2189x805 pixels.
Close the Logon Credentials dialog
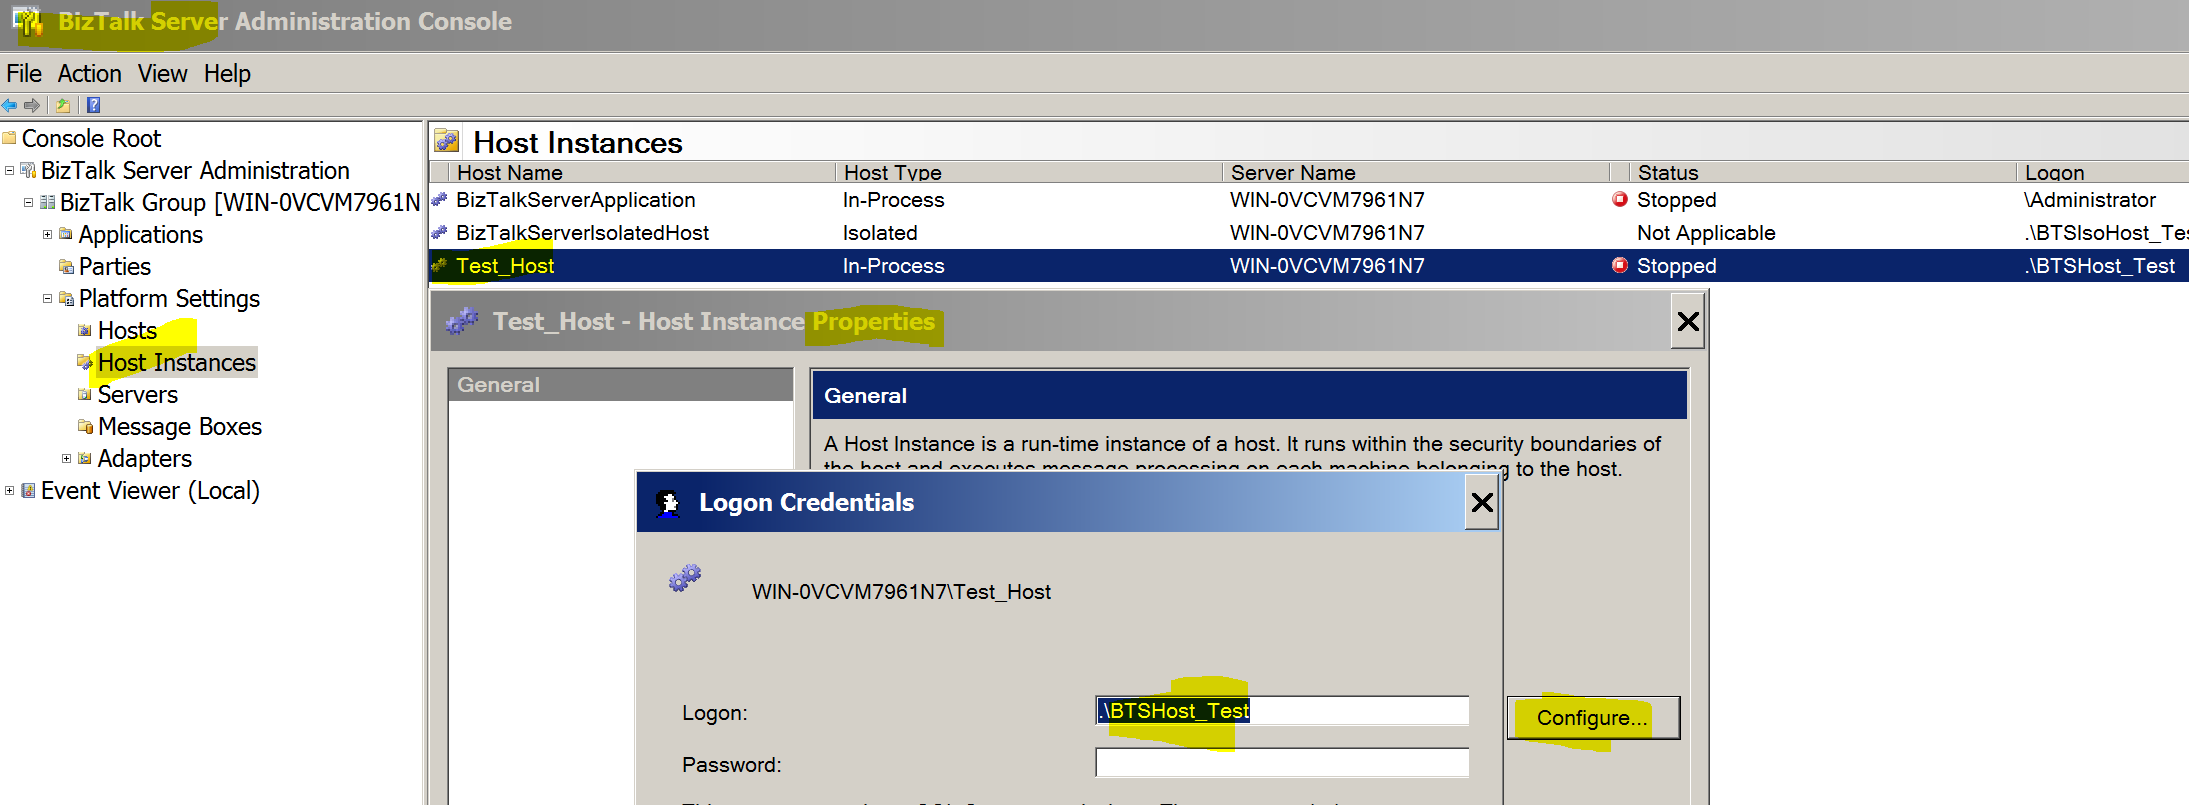click(x=1482, y=502)
